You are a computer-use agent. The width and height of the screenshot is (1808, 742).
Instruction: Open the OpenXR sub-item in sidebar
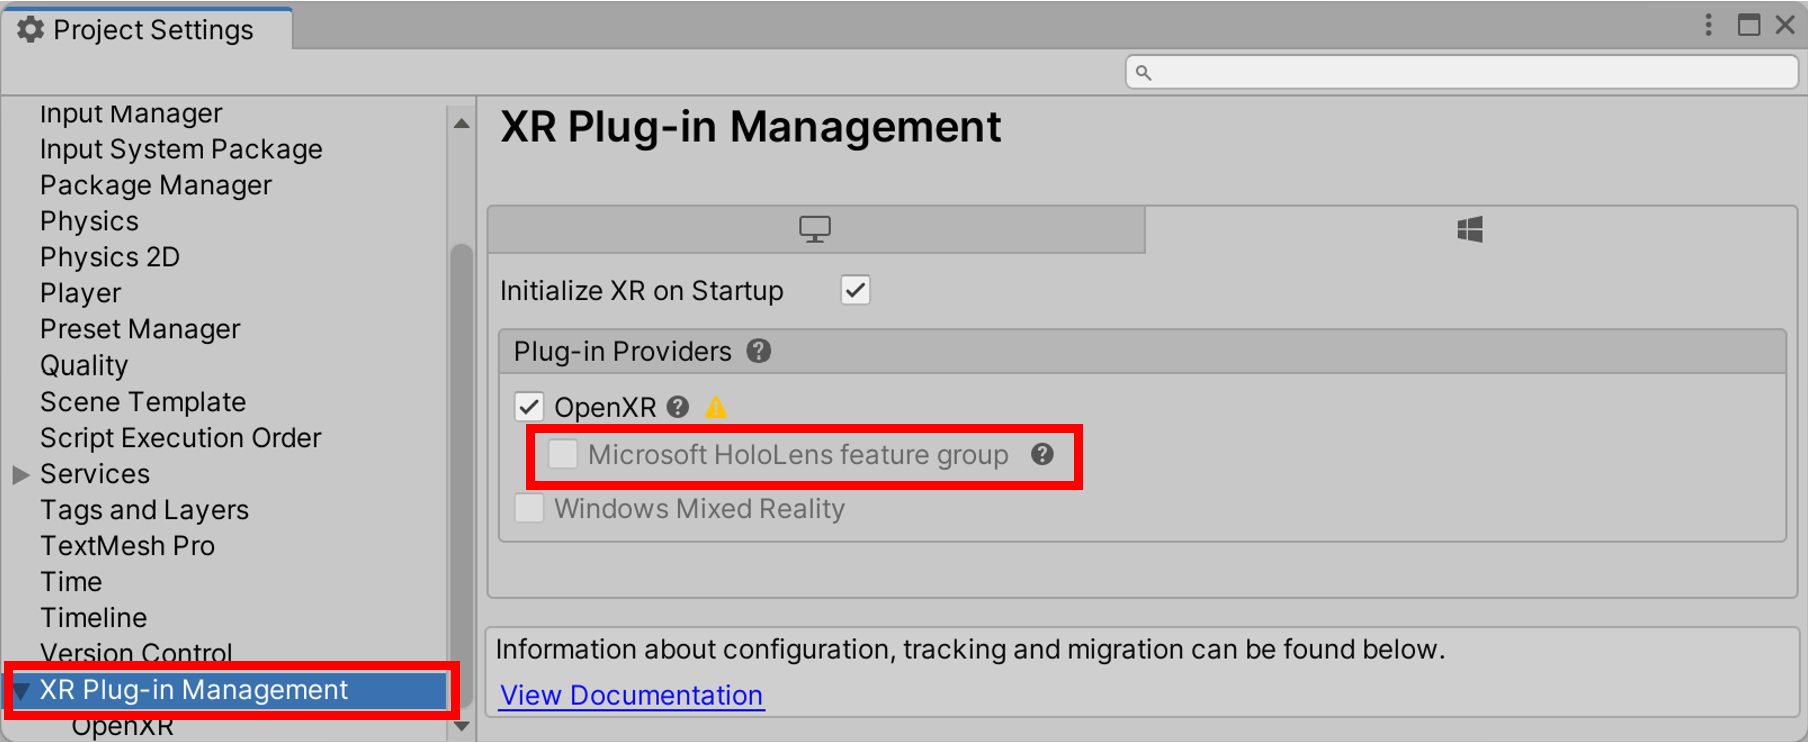coord(122,727)
